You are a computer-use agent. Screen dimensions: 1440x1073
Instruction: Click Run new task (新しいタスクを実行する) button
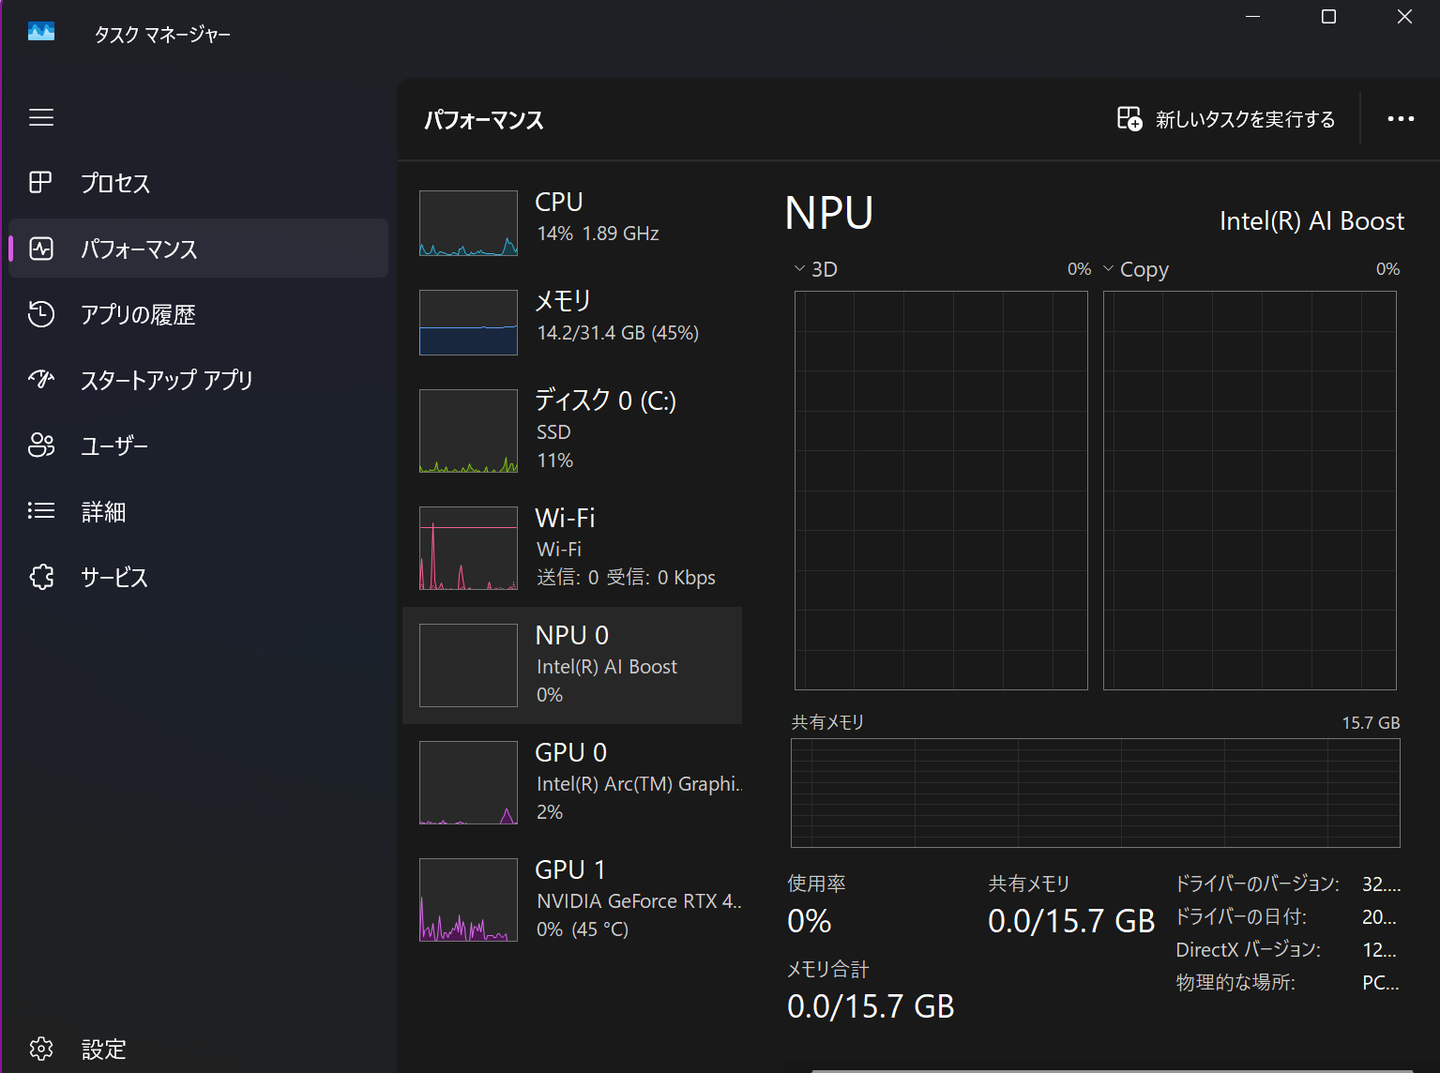point(1226,119)
